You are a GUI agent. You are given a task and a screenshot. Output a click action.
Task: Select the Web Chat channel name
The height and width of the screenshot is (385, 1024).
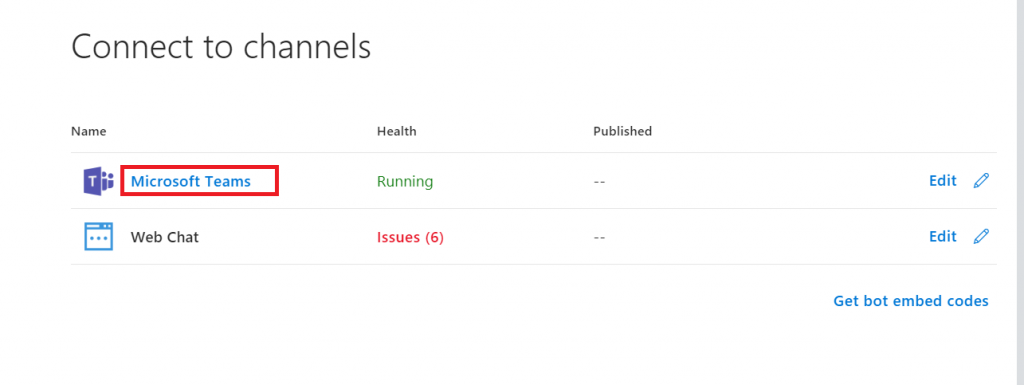pos(165,237)
